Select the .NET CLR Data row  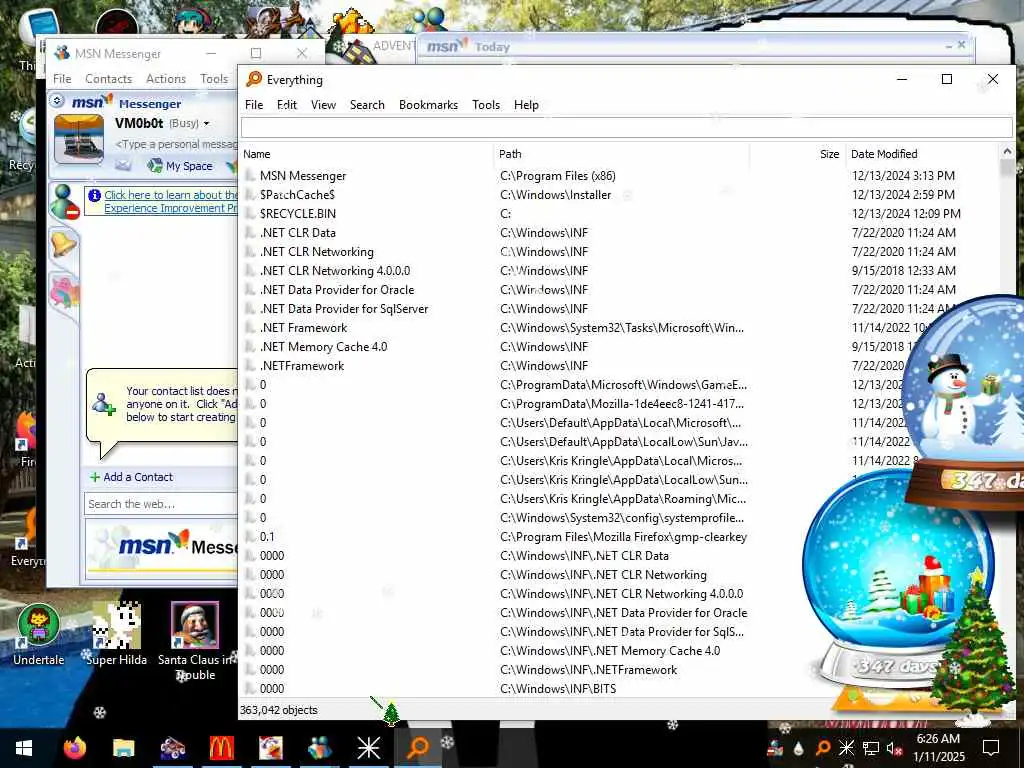[618, 232]
